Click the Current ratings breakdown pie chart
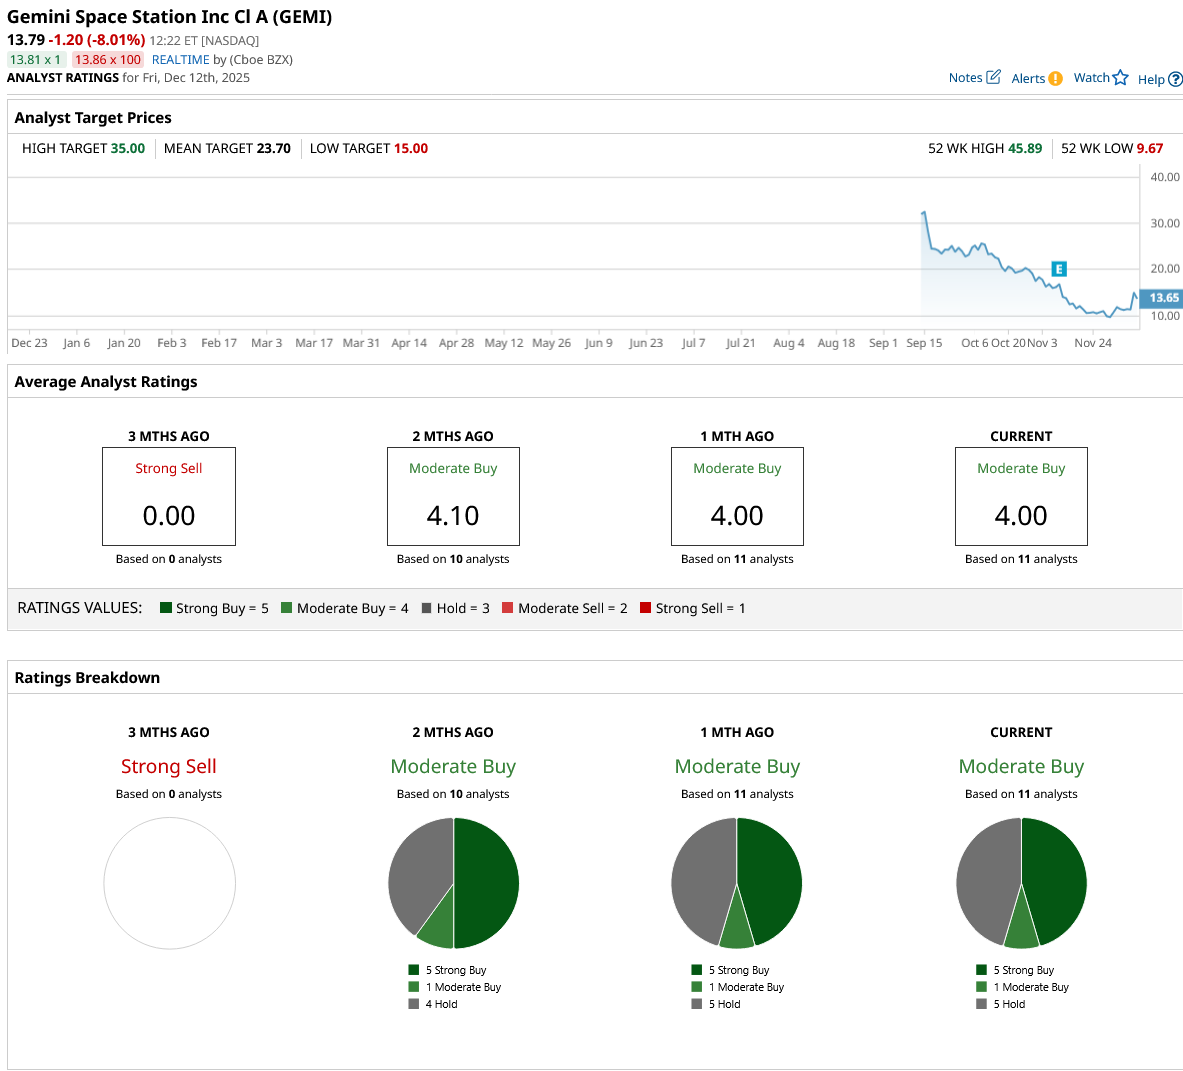Screen dimensions: 1183x1071 [1021, 883]
